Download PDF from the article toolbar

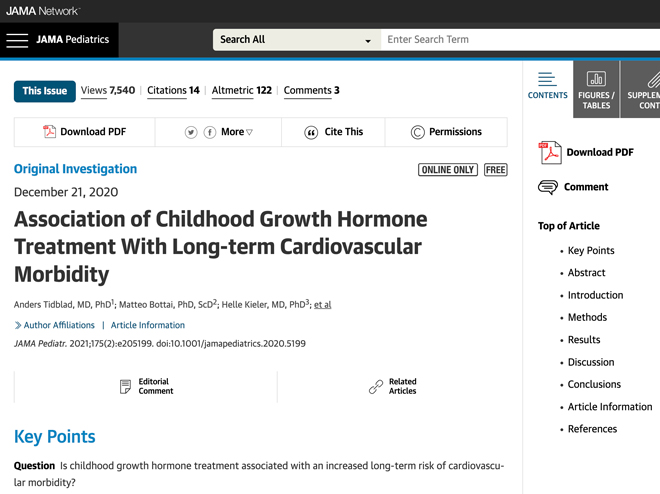(x=85, y=132)
